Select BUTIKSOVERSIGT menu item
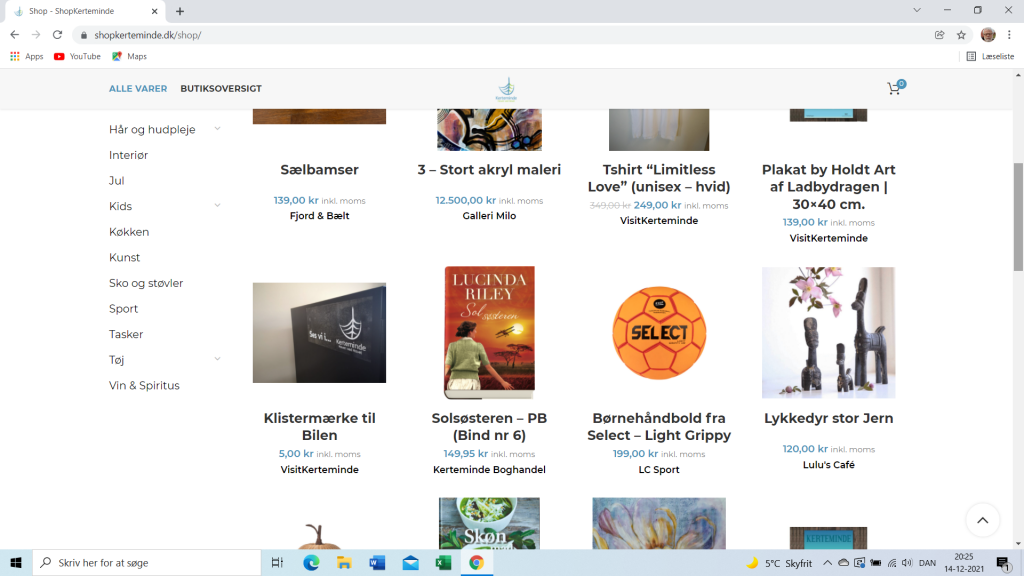Screen dimensions: 1024x576 221,88
